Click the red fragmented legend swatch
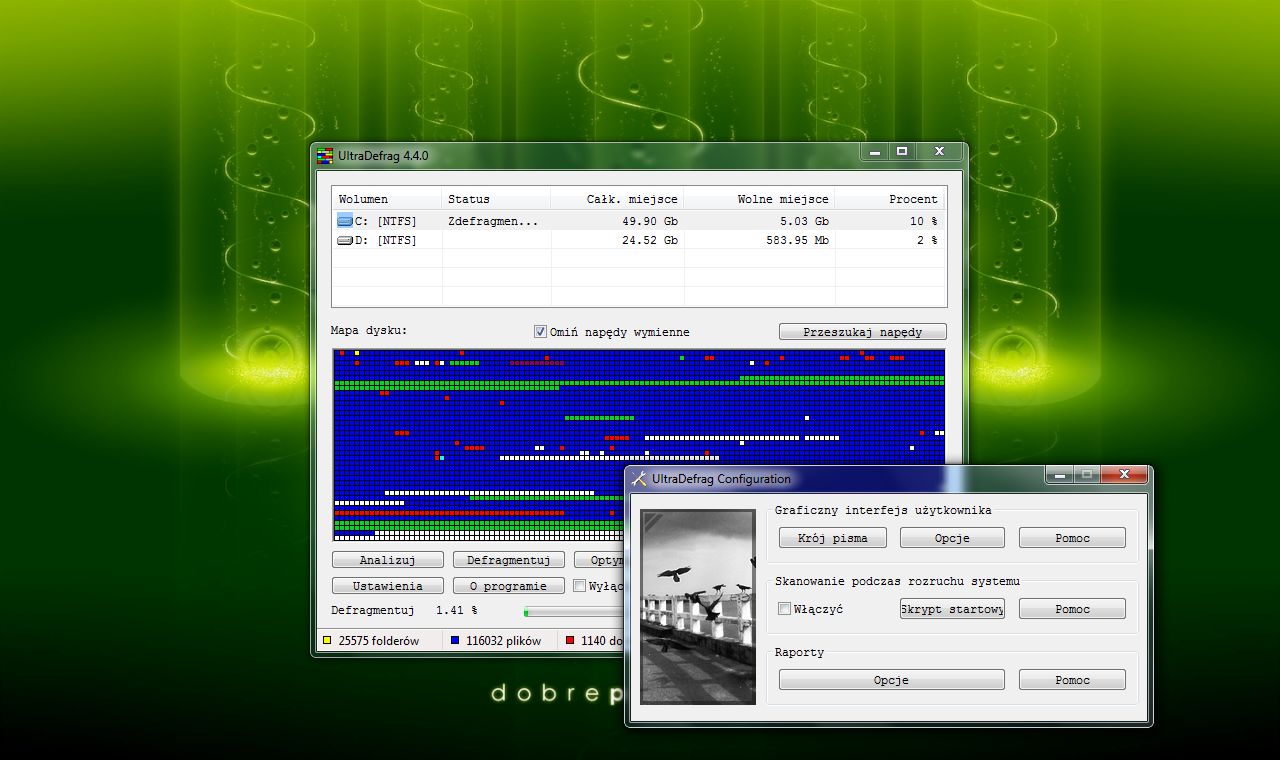Screen dimensions: 1280x760 (x=570, y=640)
